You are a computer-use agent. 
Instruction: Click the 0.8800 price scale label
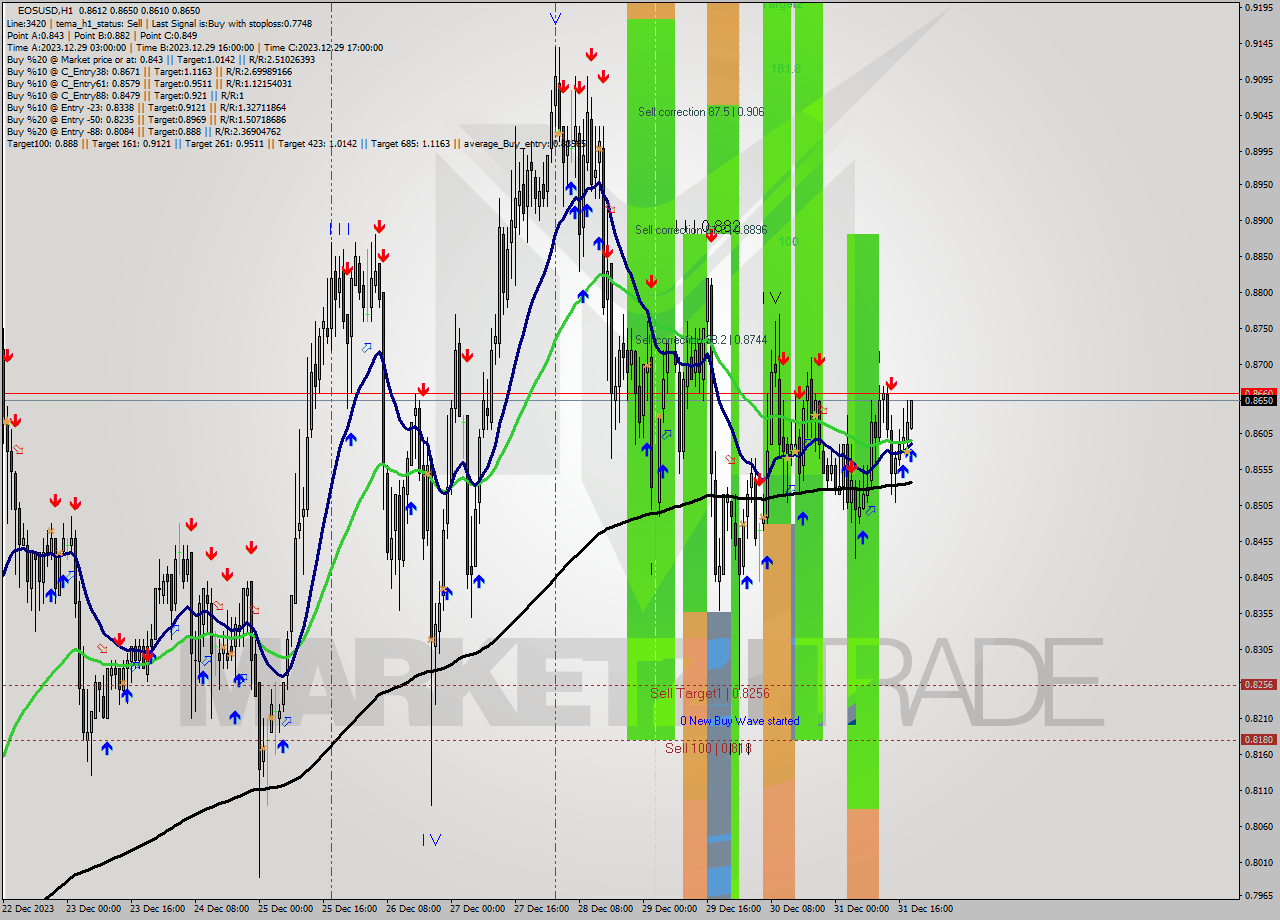pyautogui.click(x=1258, y=293)
